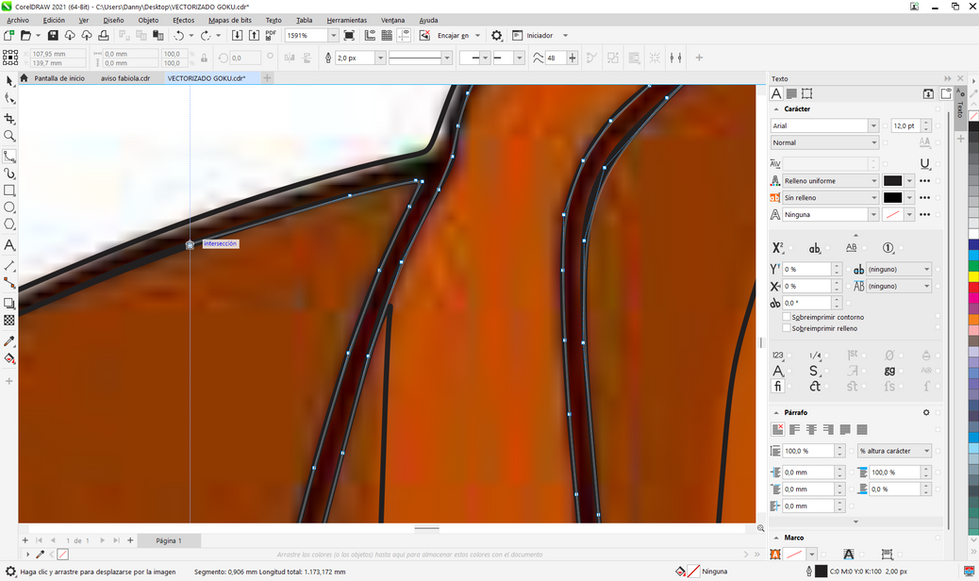Select the Polygon tool
Viewport: 979px width, 581px height.
coord(9,225)
